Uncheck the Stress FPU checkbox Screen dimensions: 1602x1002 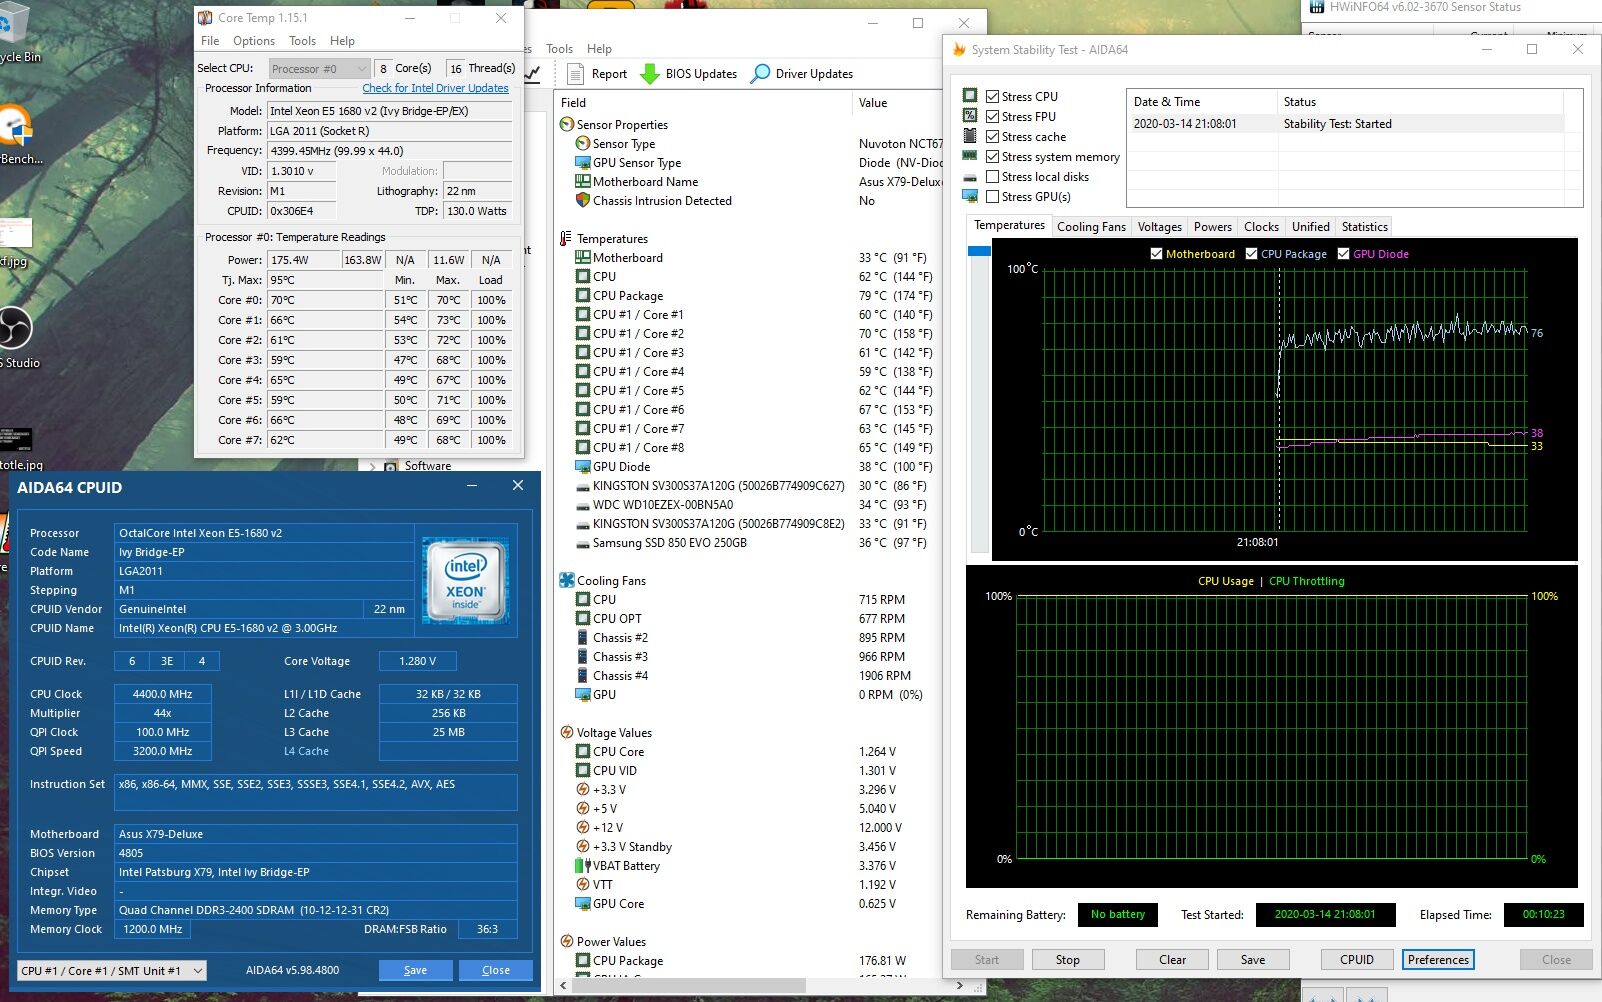(993, 116)
